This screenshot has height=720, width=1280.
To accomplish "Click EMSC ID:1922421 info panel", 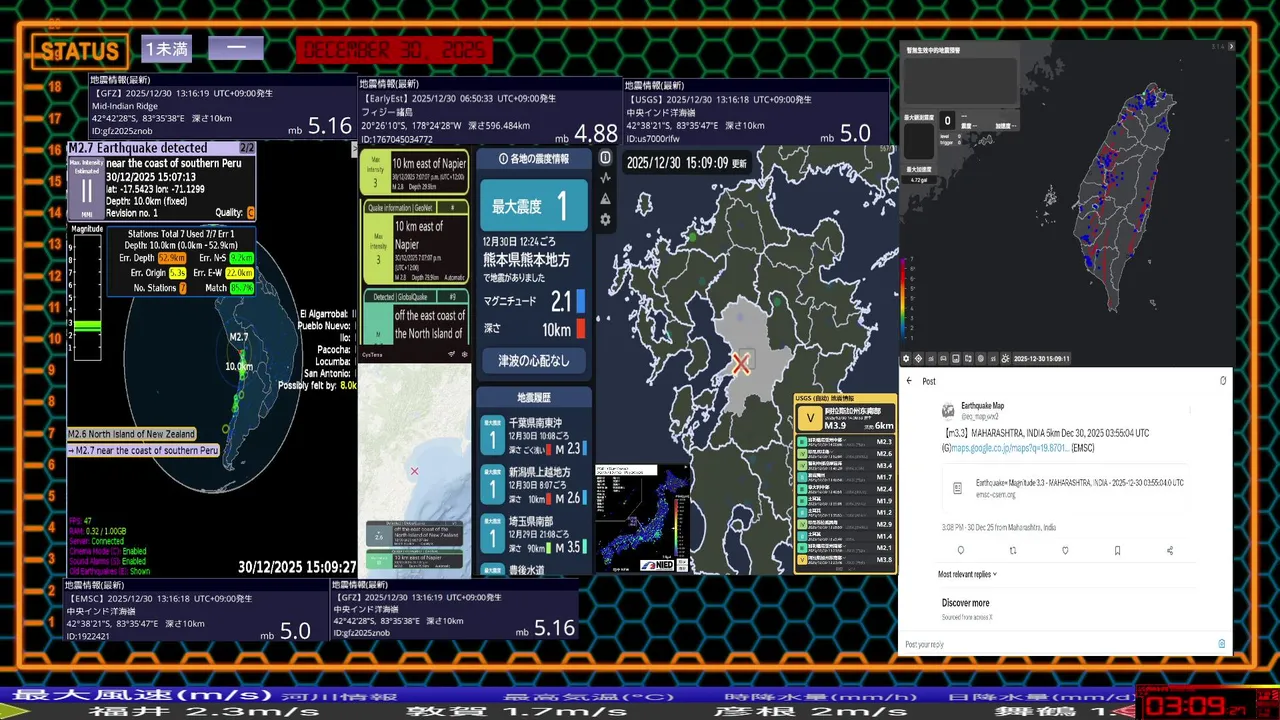I will coord(198,610).
